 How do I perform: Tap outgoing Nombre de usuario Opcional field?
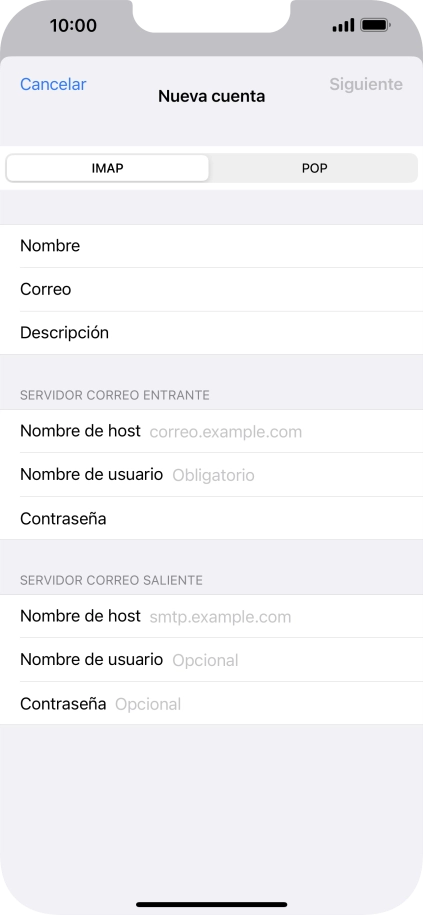[x=211, y=660]
